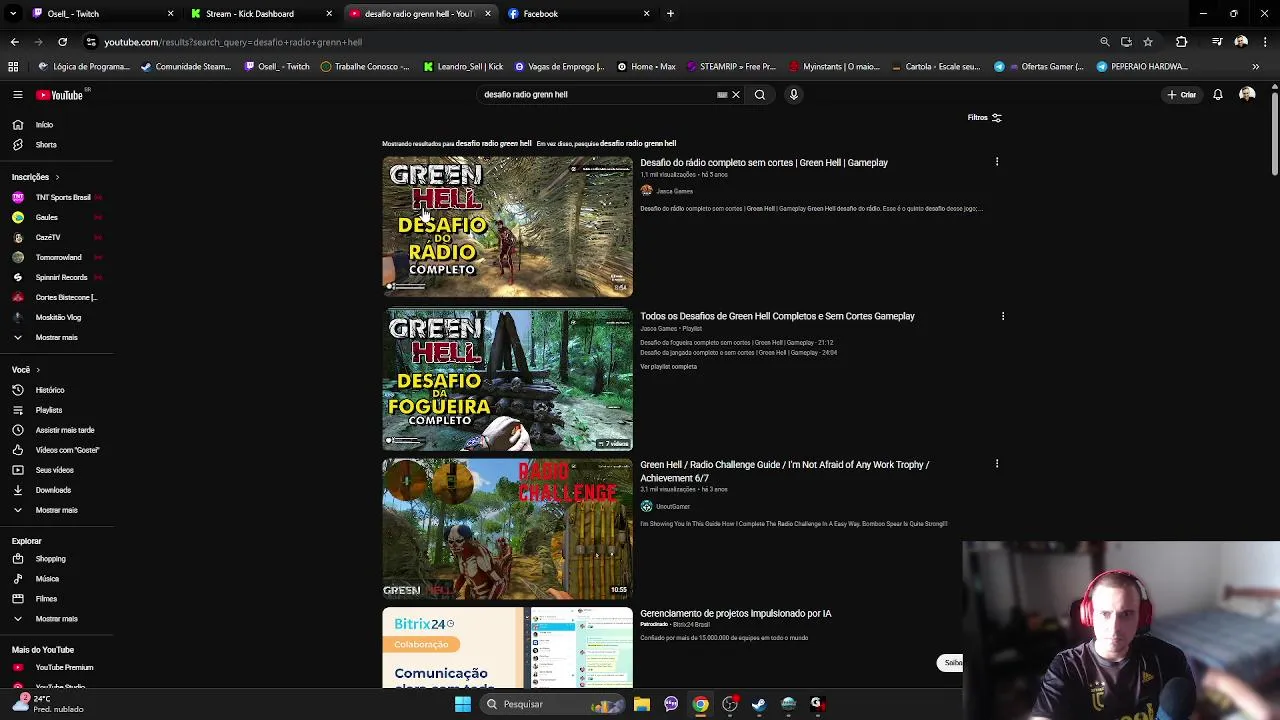This screenshot has height=720, width=1280.
Task: Expand the Inscrições section
Action: pos(36,177)
